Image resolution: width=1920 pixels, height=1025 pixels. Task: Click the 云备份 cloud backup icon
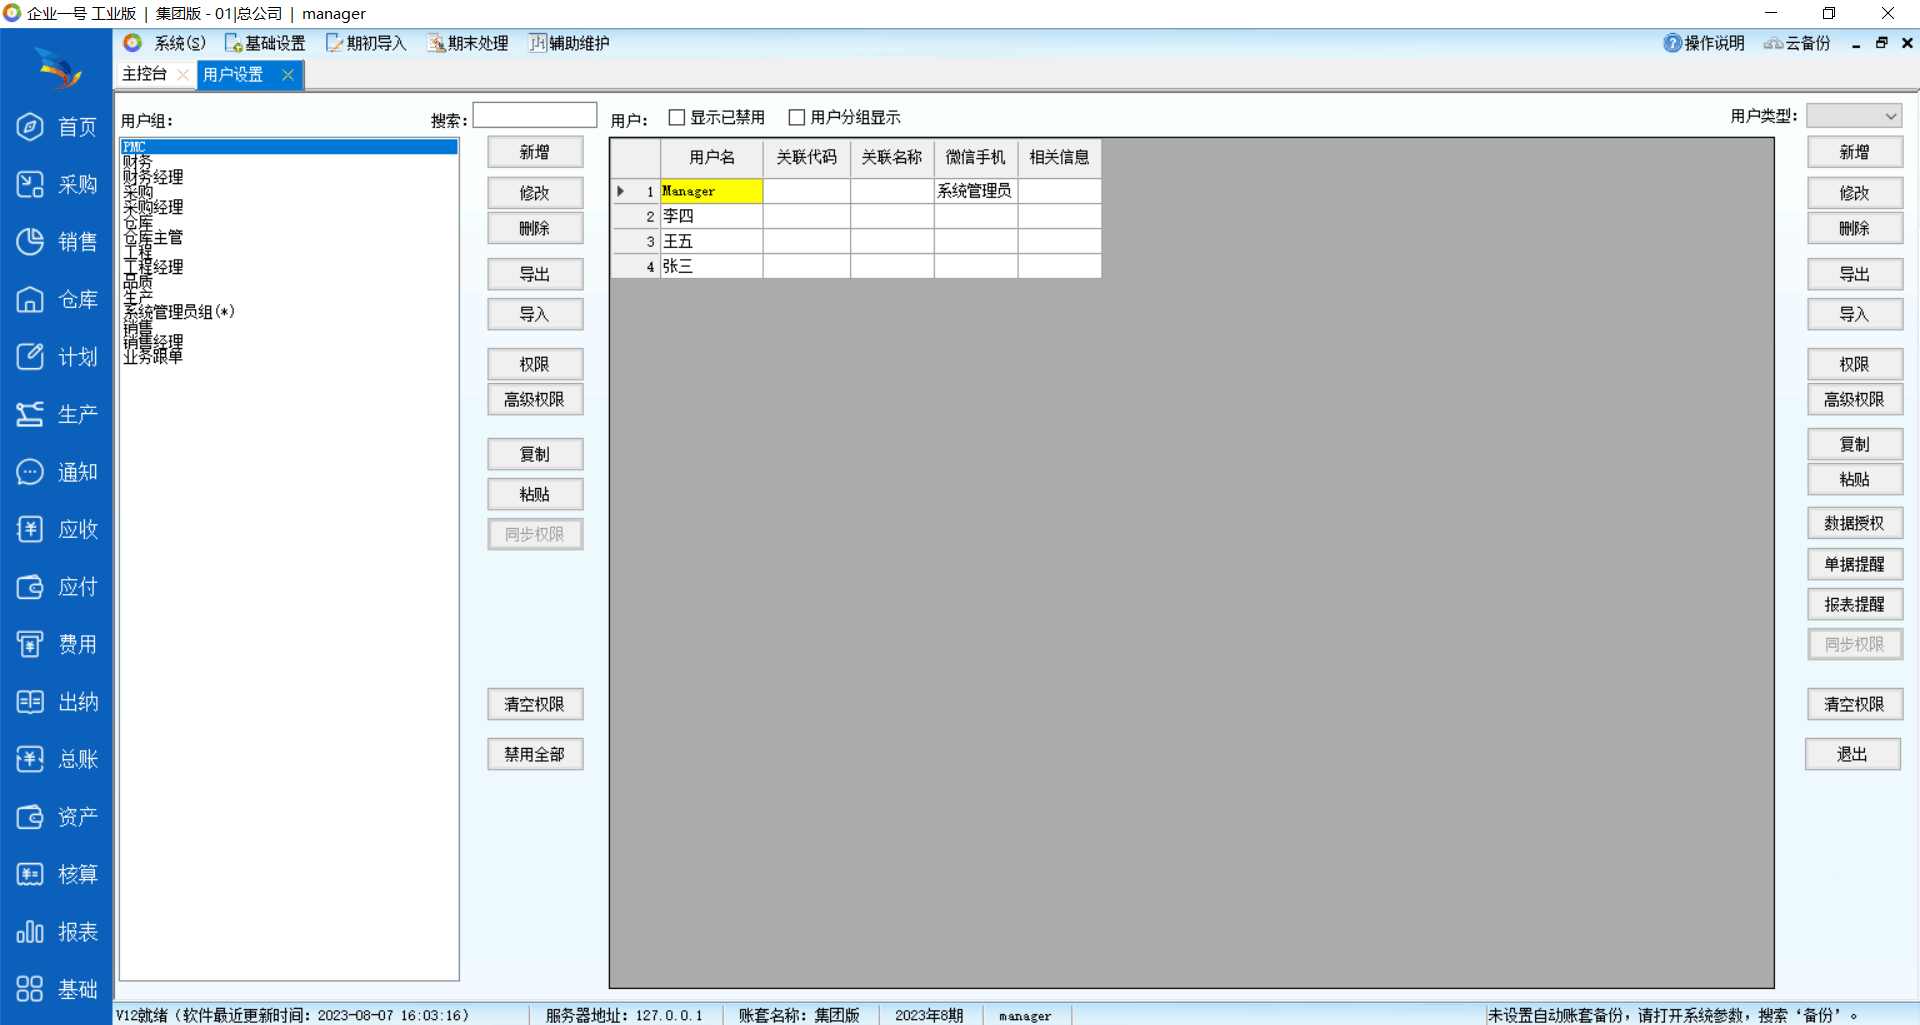pyautogui.click(x=1773, y=43)
